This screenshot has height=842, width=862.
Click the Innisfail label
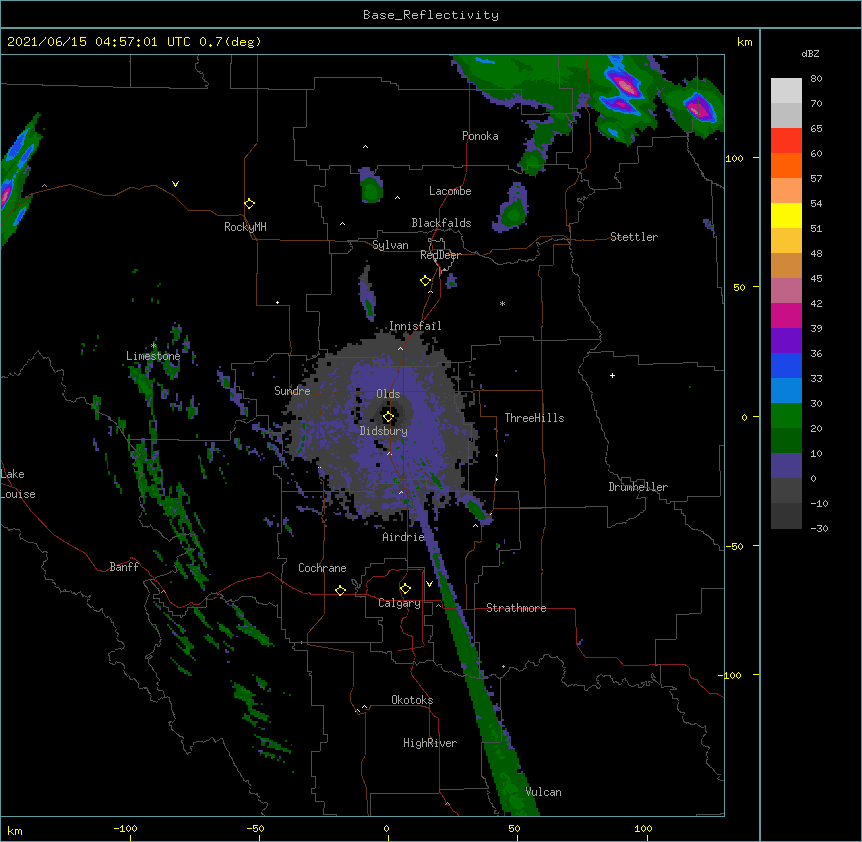pyautogui.click(x=415, y=326)
